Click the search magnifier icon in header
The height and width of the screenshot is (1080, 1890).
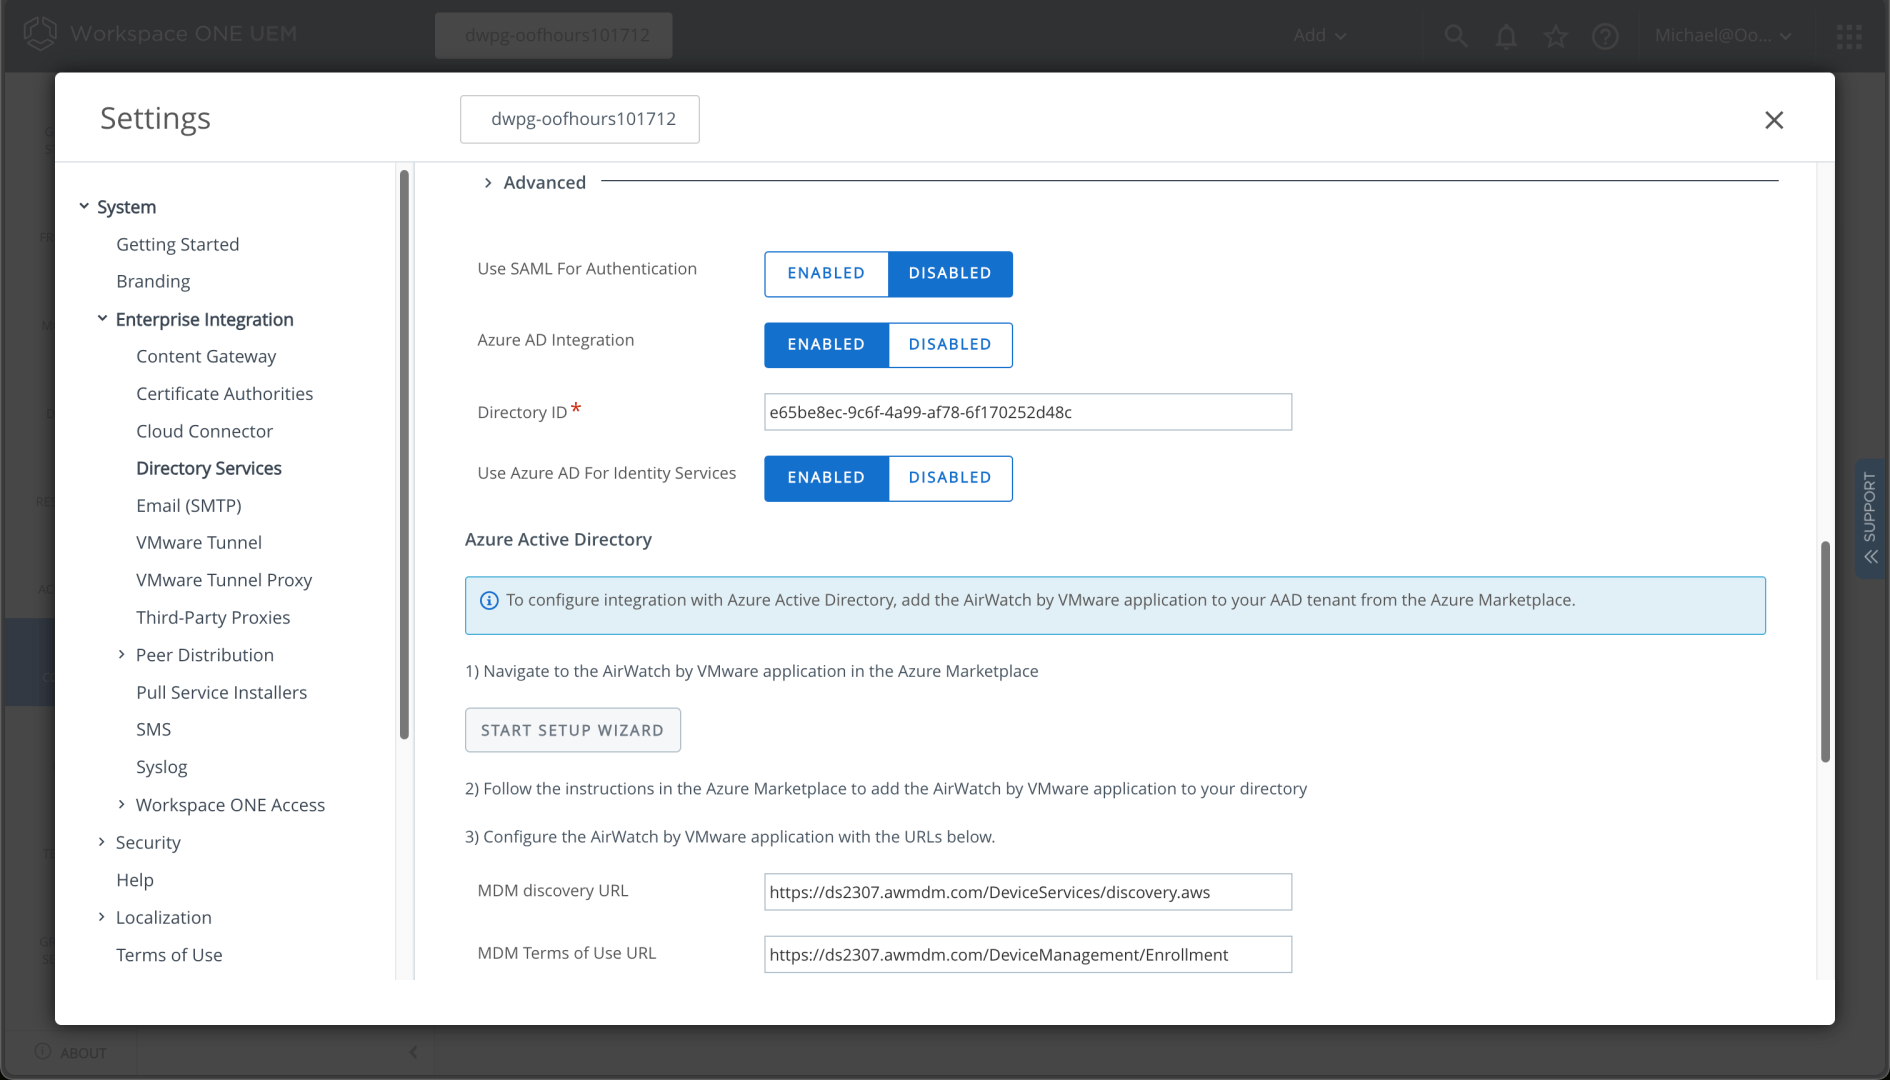click(1456, 36)
